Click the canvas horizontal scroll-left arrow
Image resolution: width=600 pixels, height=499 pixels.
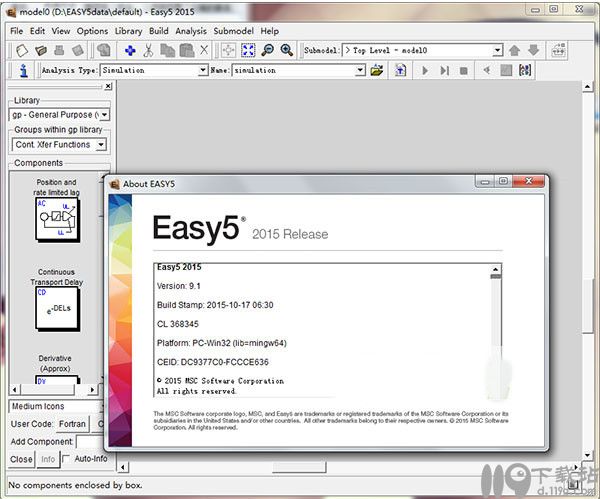coord(122,467)
